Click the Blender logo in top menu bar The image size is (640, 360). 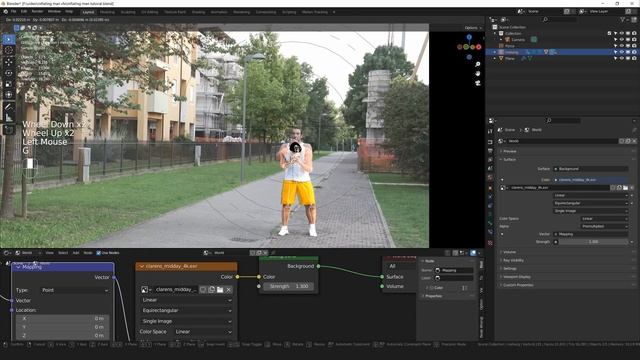click(x=5, y=12)
